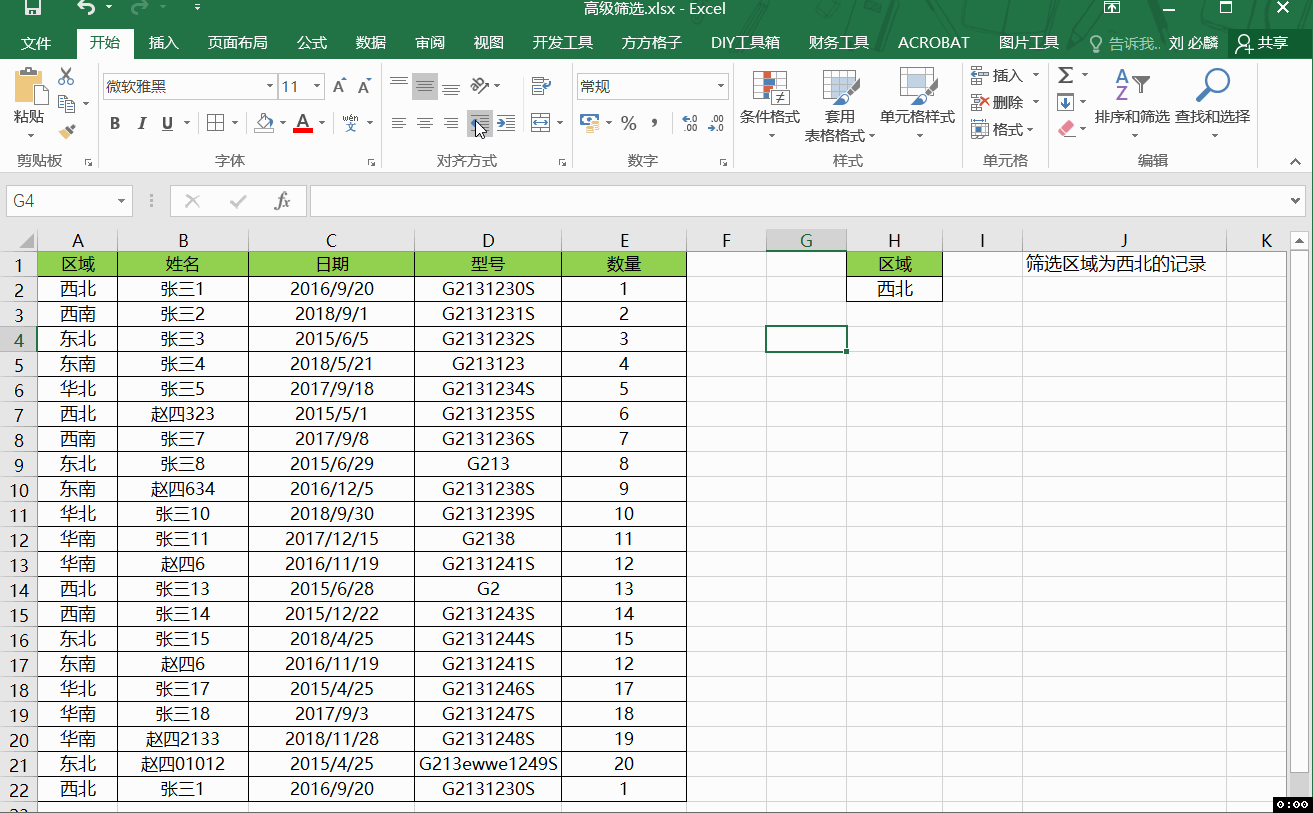Apply bottom vertical alignment
Screen dimensions: 1313x813
pos(451,87)
